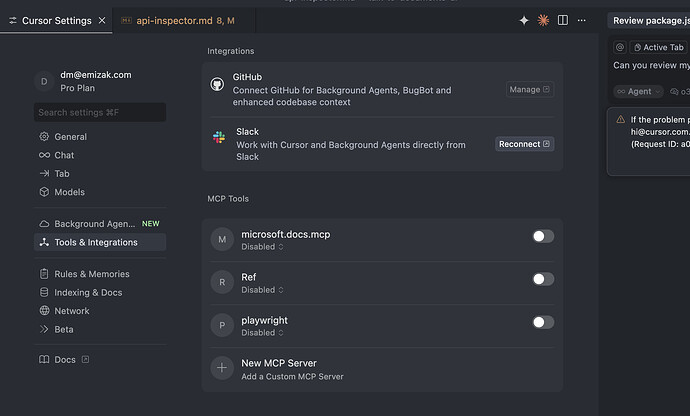Click the sparkle AI icon in editor toolbar
Viewport: 690px width, 416px height.
point(524,20)
